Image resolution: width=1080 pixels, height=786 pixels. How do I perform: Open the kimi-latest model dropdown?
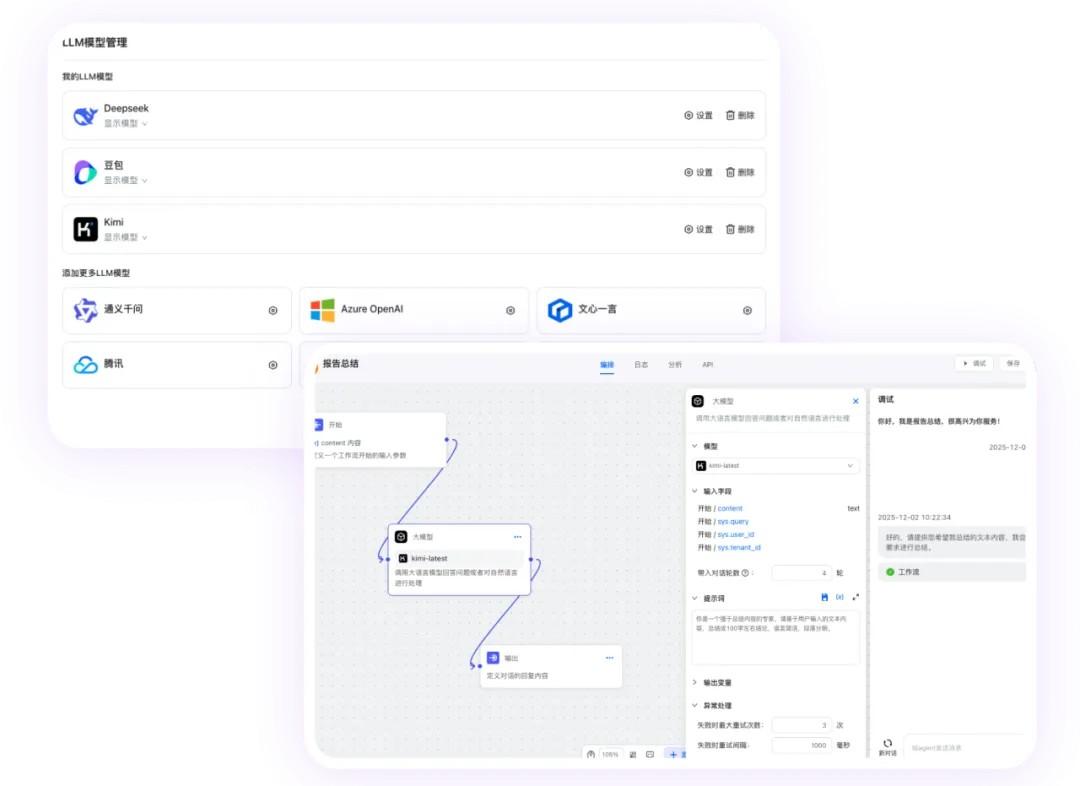[x=775, y=466]
